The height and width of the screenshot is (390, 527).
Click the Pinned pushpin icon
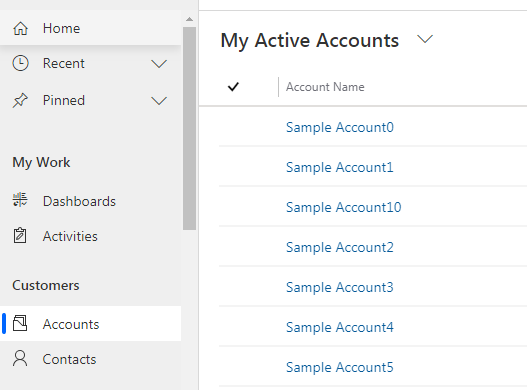coord(20,100)
